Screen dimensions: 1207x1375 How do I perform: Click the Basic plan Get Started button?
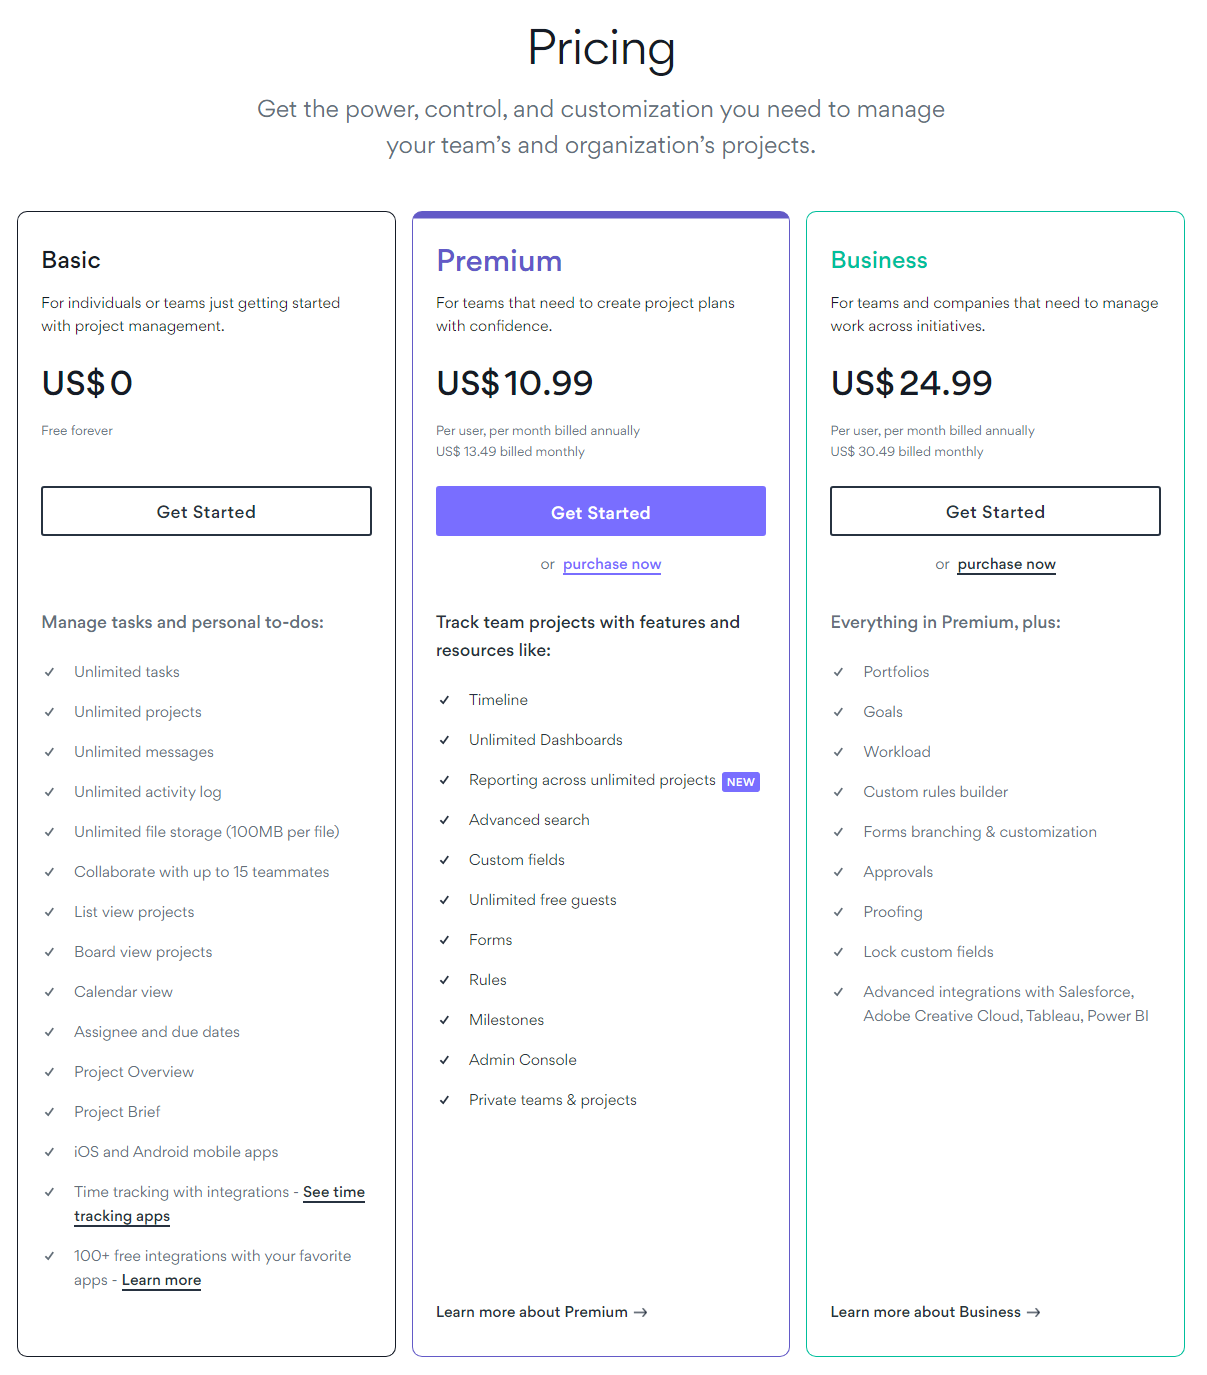coord(206,511)
